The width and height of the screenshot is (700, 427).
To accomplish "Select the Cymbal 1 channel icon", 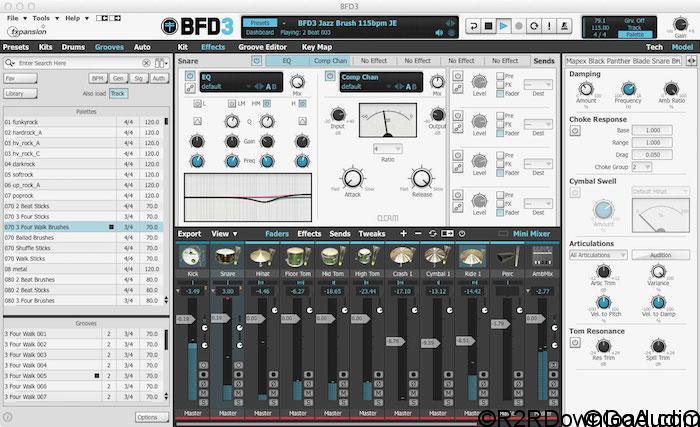I will pyautogui.click(x=438, y=257).
